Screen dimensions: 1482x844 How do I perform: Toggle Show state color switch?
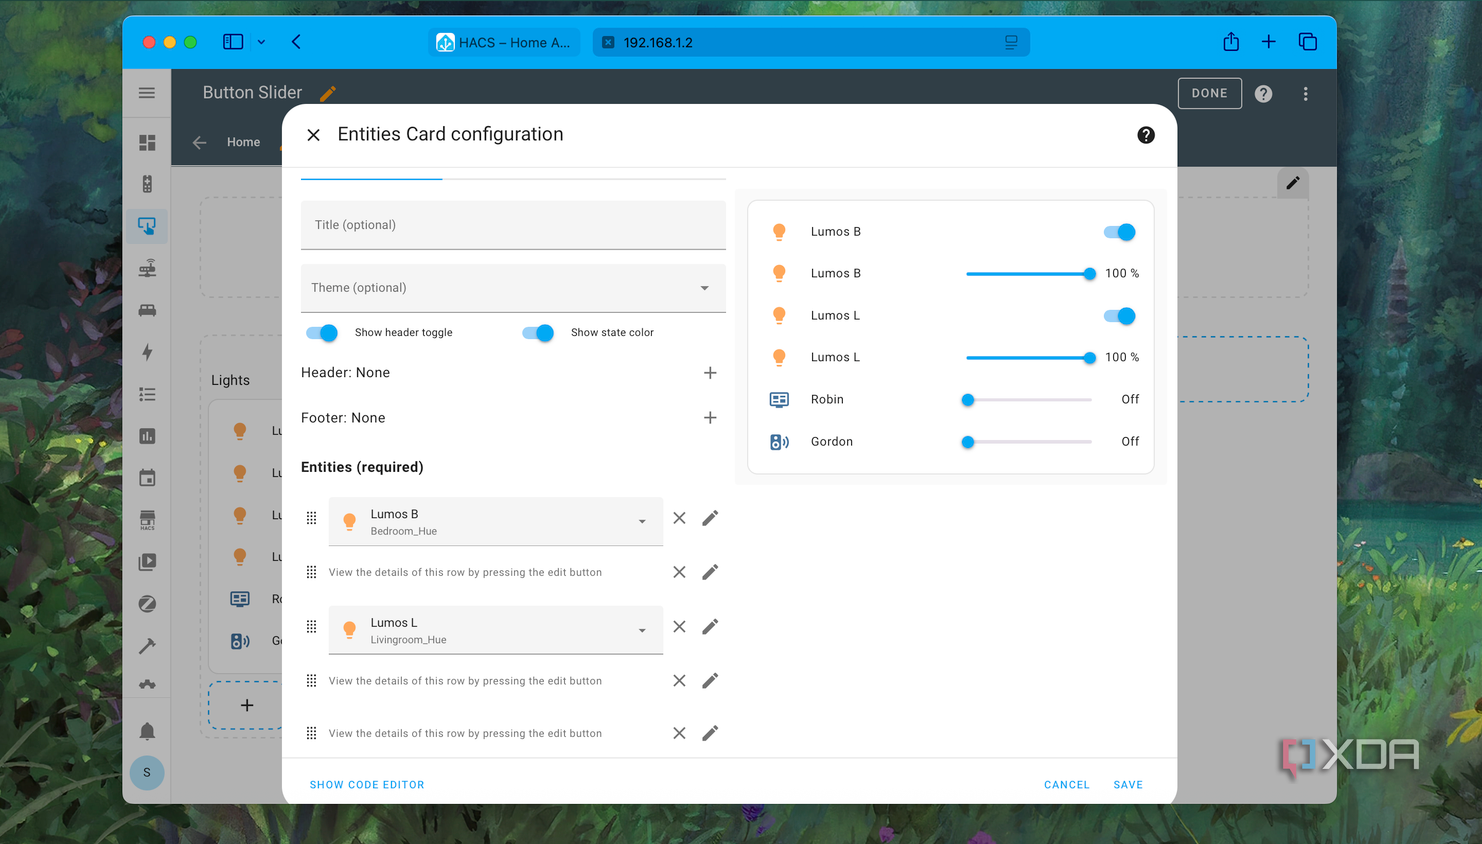point(538,332)
